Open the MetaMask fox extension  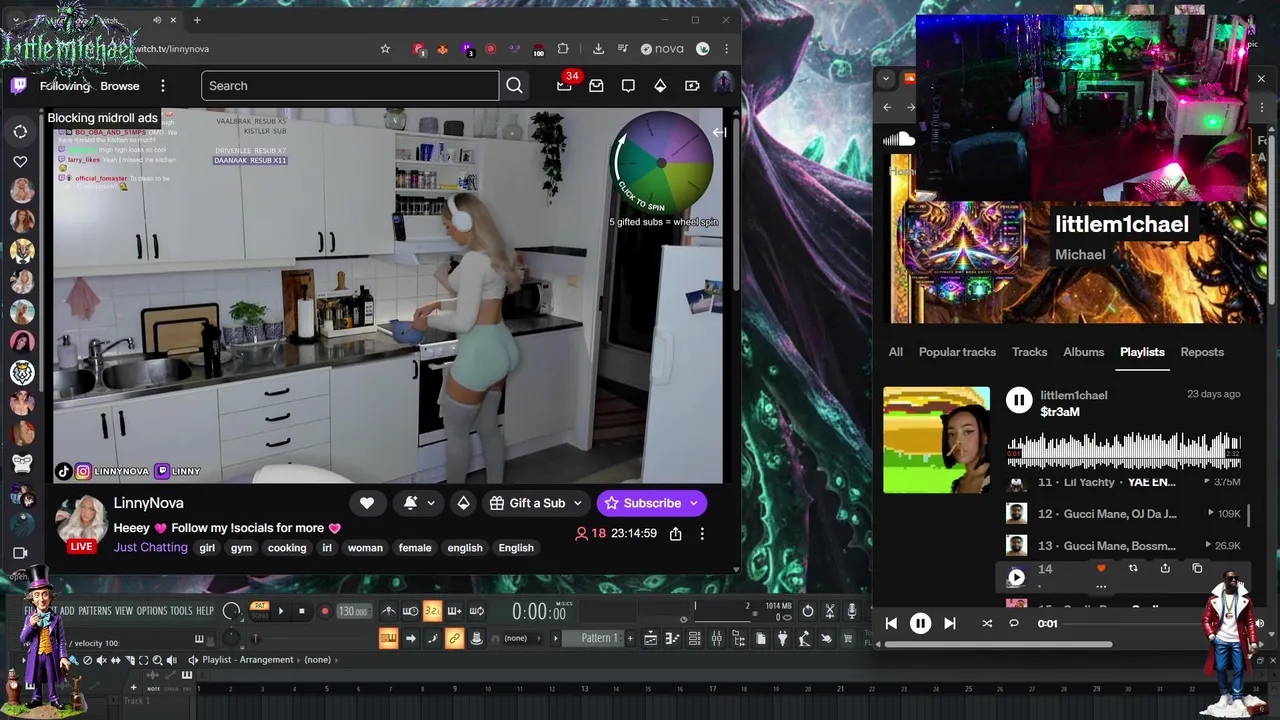442,49
